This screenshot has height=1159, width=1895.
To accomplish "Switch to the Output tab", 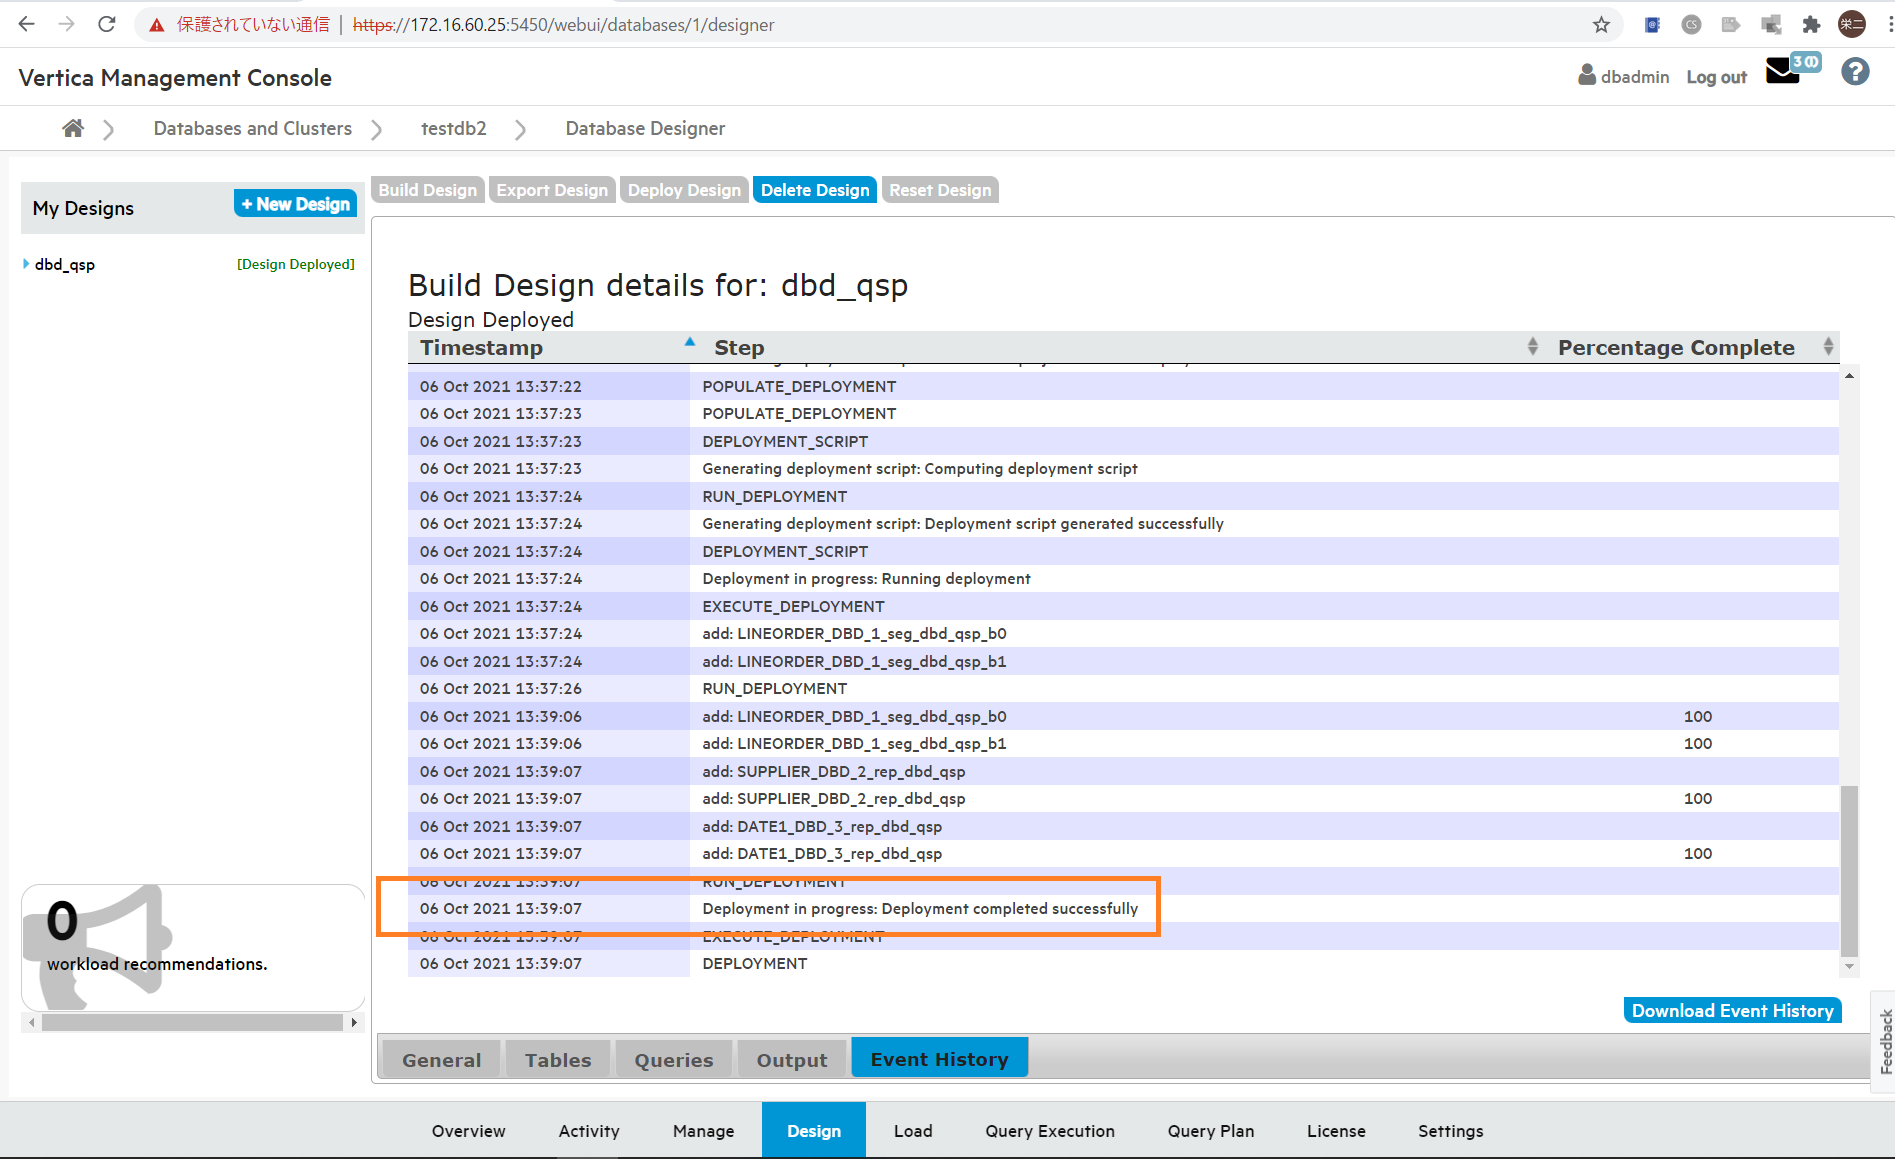I will (x=792, y=1060).
